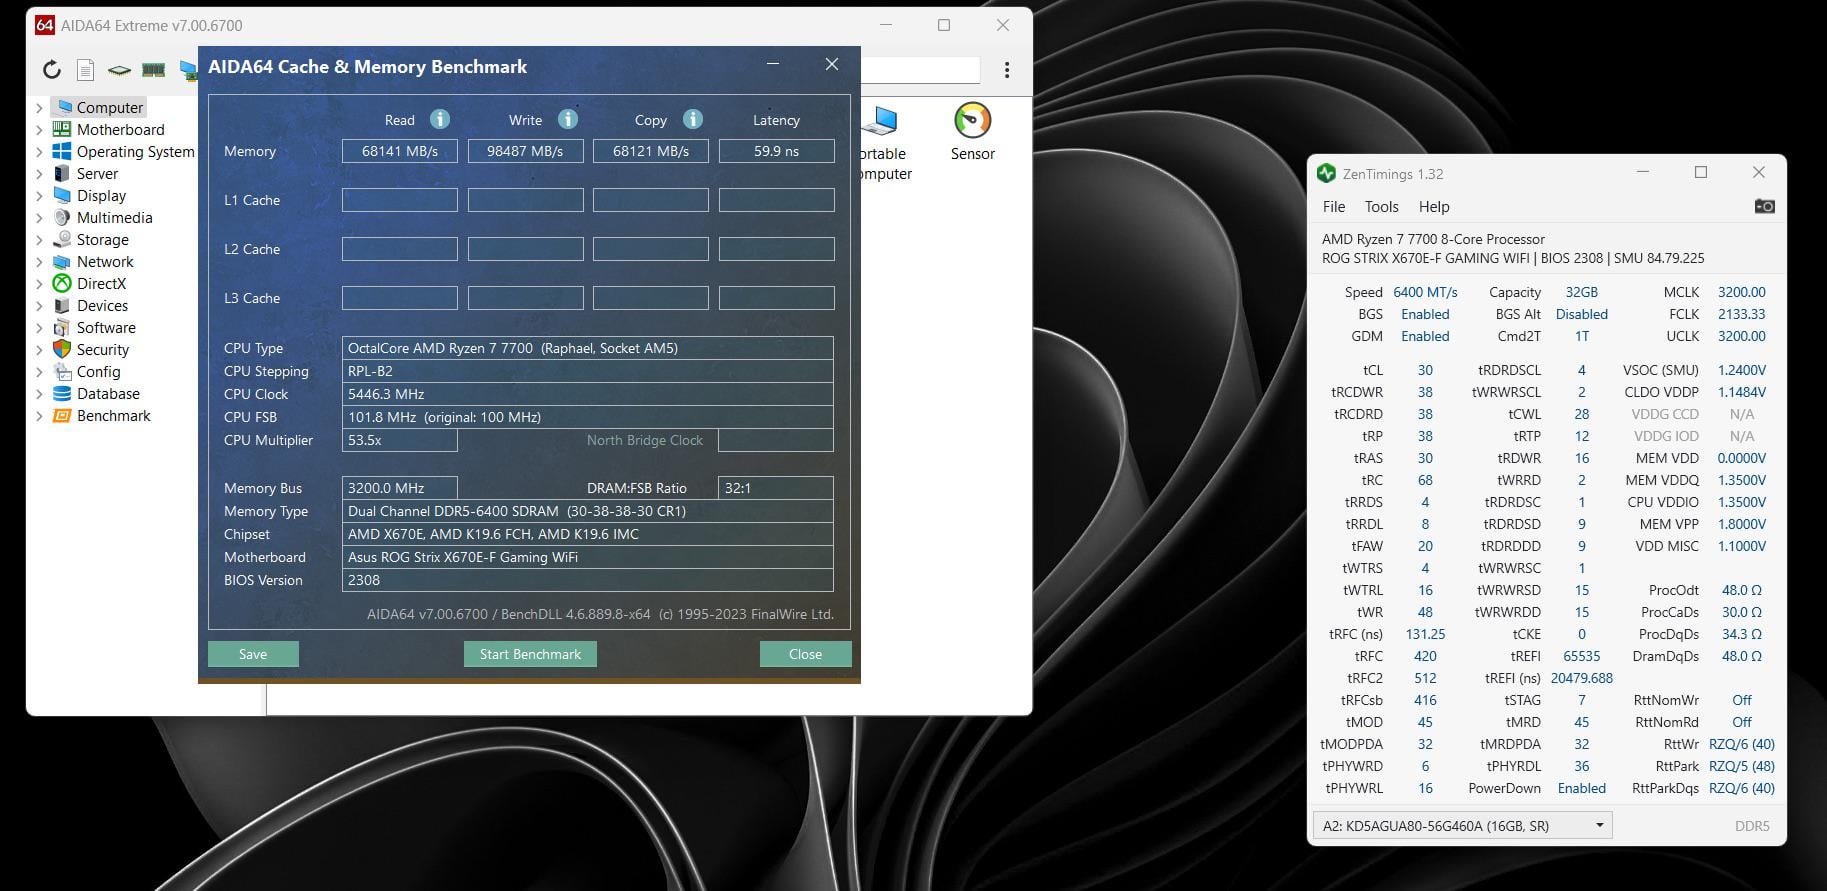
Task: Click the Memory Read result field 68141 MB/s
Action: pos(400,151)
